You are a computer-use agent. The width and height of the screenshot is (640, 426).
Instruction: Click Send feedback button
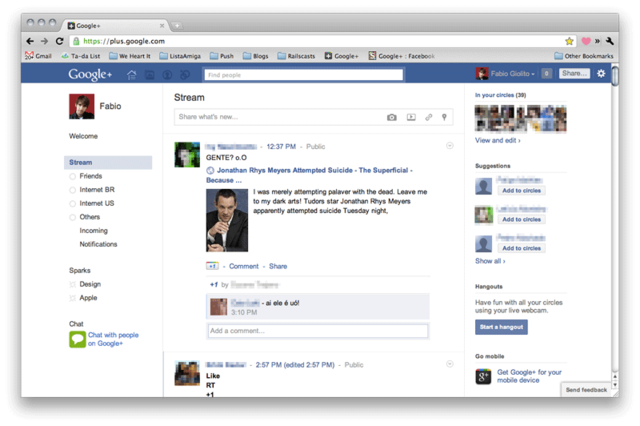586,390
